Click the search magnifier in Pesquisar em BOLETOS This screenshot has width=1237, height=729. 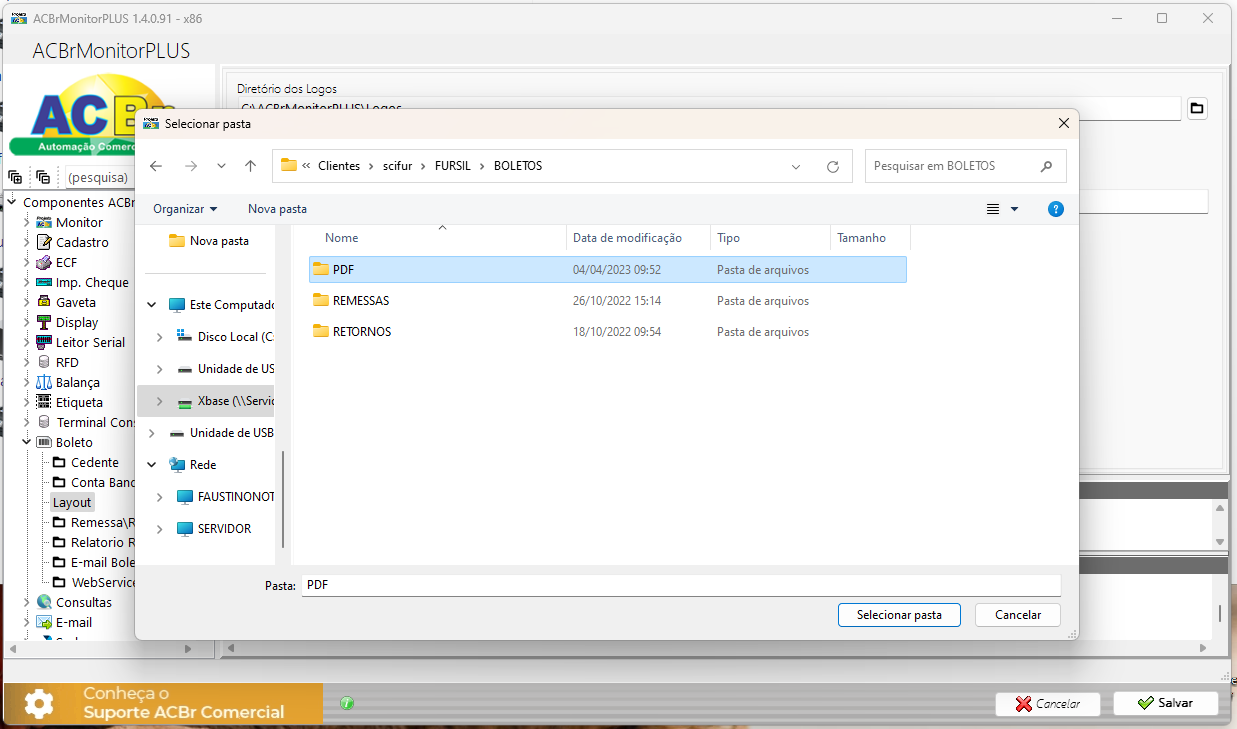[1046, 166]
